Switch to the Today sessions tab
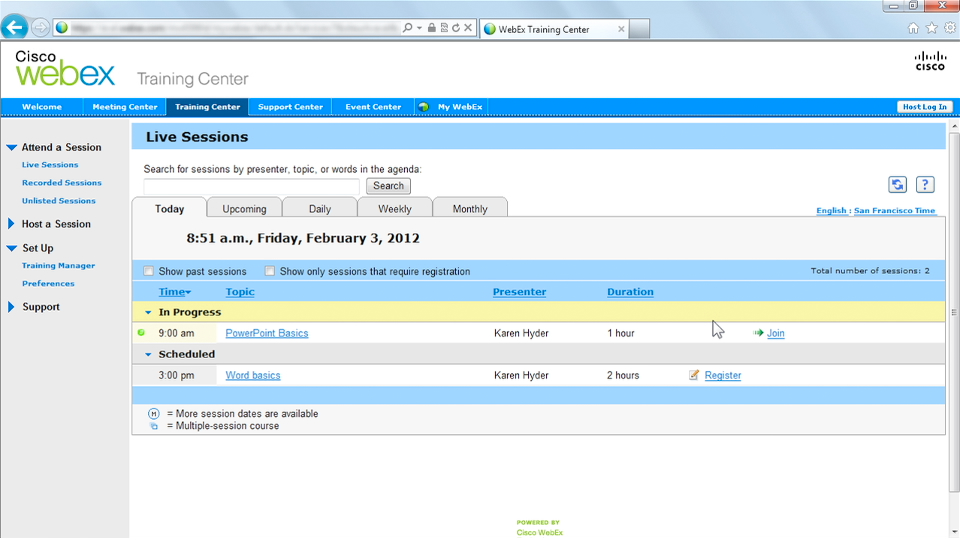The width and height of the screenshot is (960, 540). pyautogui.click(x=170, y=209)
